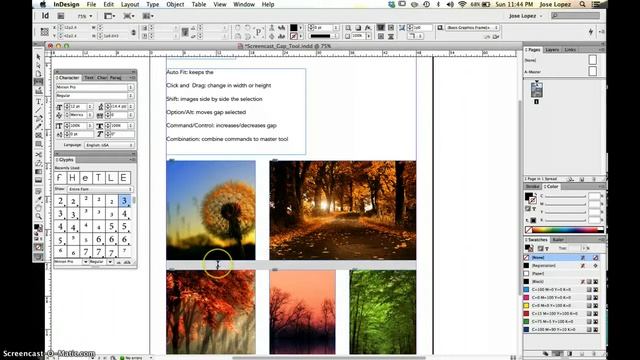Toggle the screen mode button in toolbox
Screen dimensions: 640x360
click(38, 257)
